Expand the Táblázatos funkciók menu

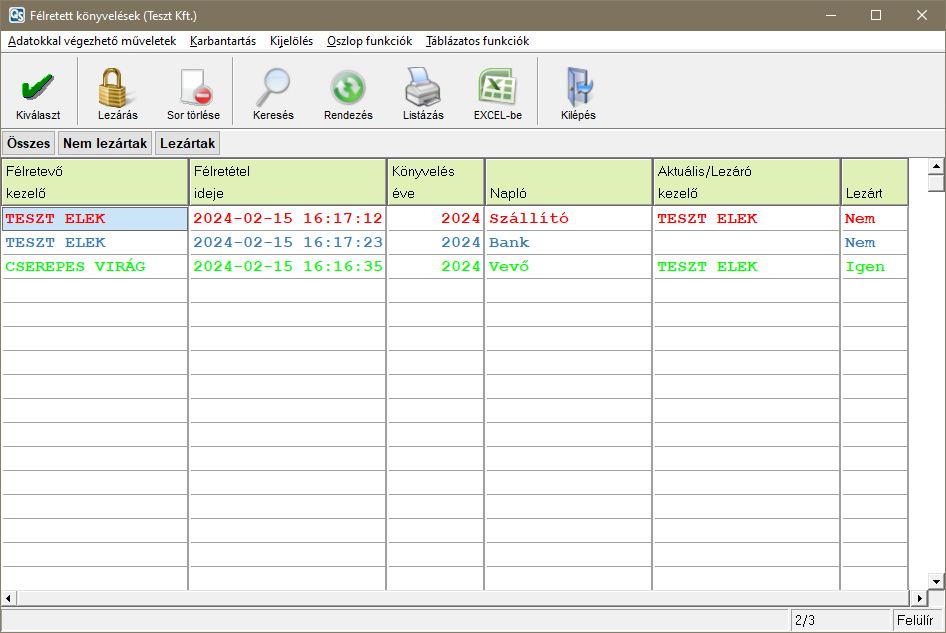pyautogui.click(x=477, y=41)
